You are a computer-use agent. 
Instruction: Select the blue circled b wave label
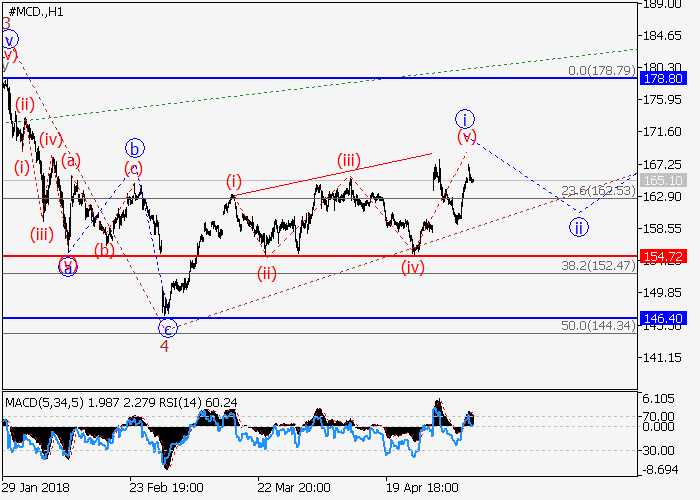(132, 149)
